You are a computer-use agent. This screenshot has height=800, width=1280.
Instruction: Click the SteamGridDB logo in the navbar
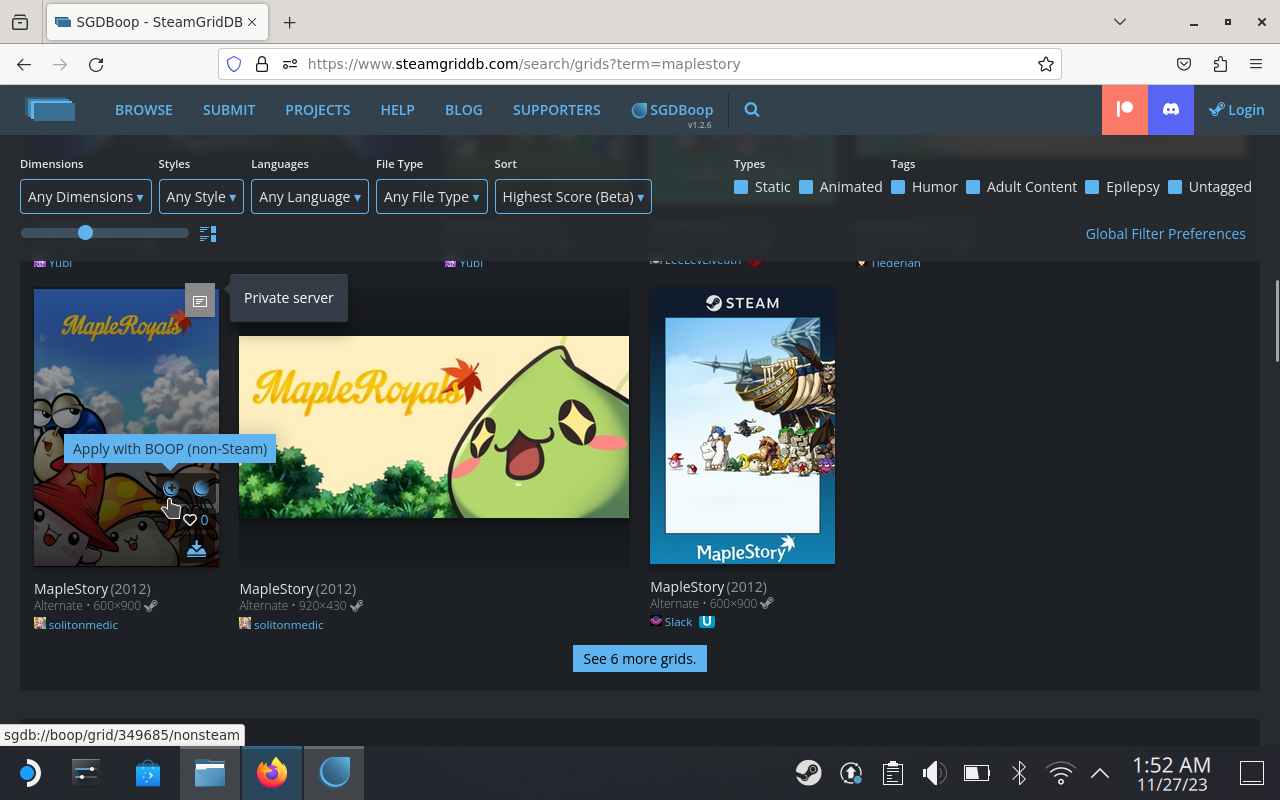click(51, 109)
